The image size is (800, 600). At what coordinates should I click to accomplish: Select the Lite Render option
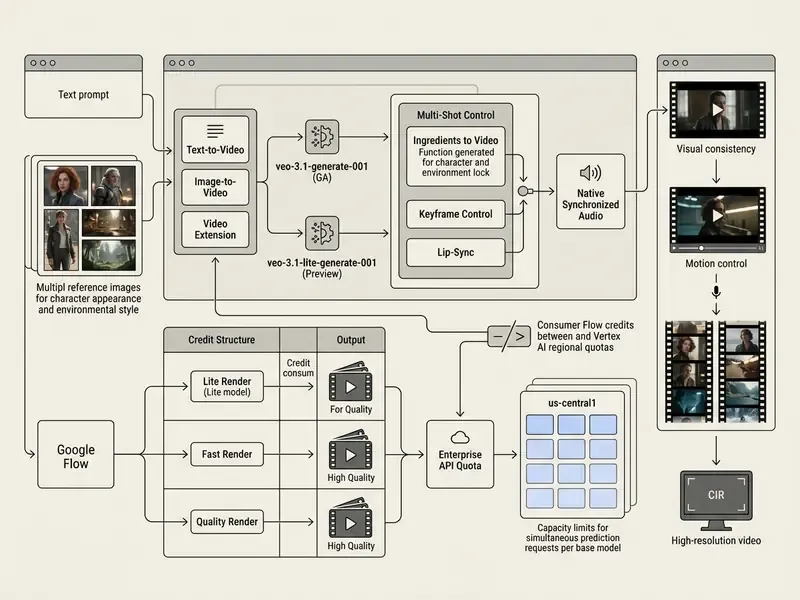tap(227, 386)
